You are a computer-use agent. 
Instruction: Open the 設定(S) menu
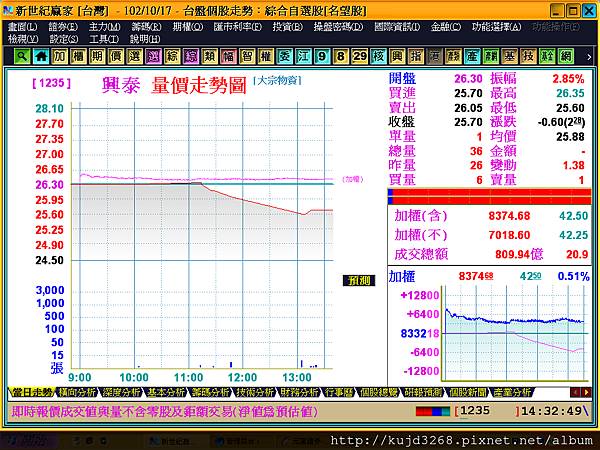pyautogui.click(x=64, y=39)
